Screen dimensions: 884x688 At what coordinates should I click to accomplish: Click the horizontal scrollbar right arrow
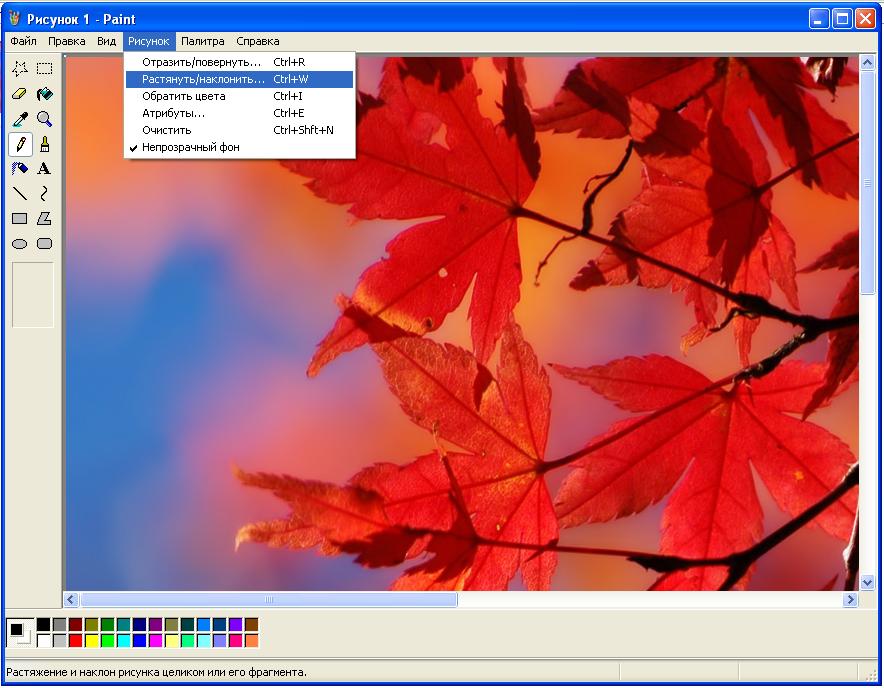tap(850, 600)
